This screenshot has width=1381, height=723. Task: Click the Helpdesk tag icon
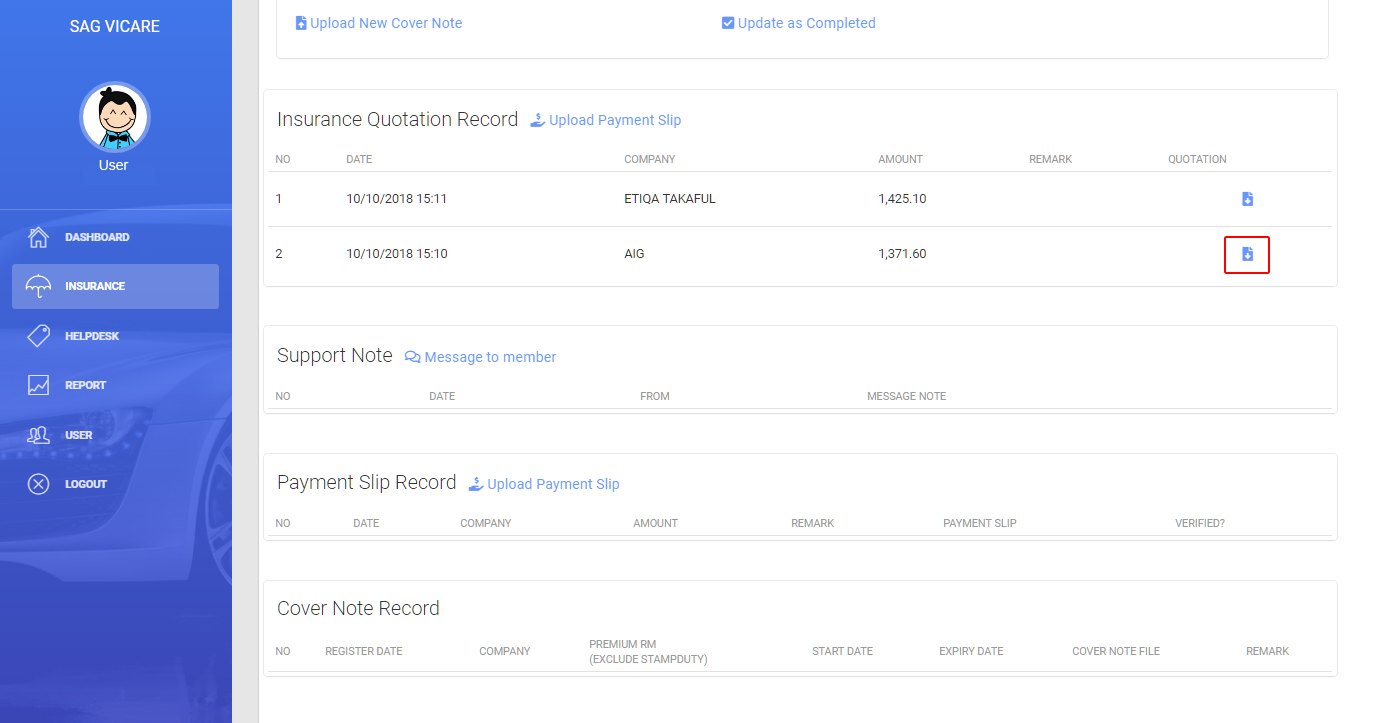39,336
